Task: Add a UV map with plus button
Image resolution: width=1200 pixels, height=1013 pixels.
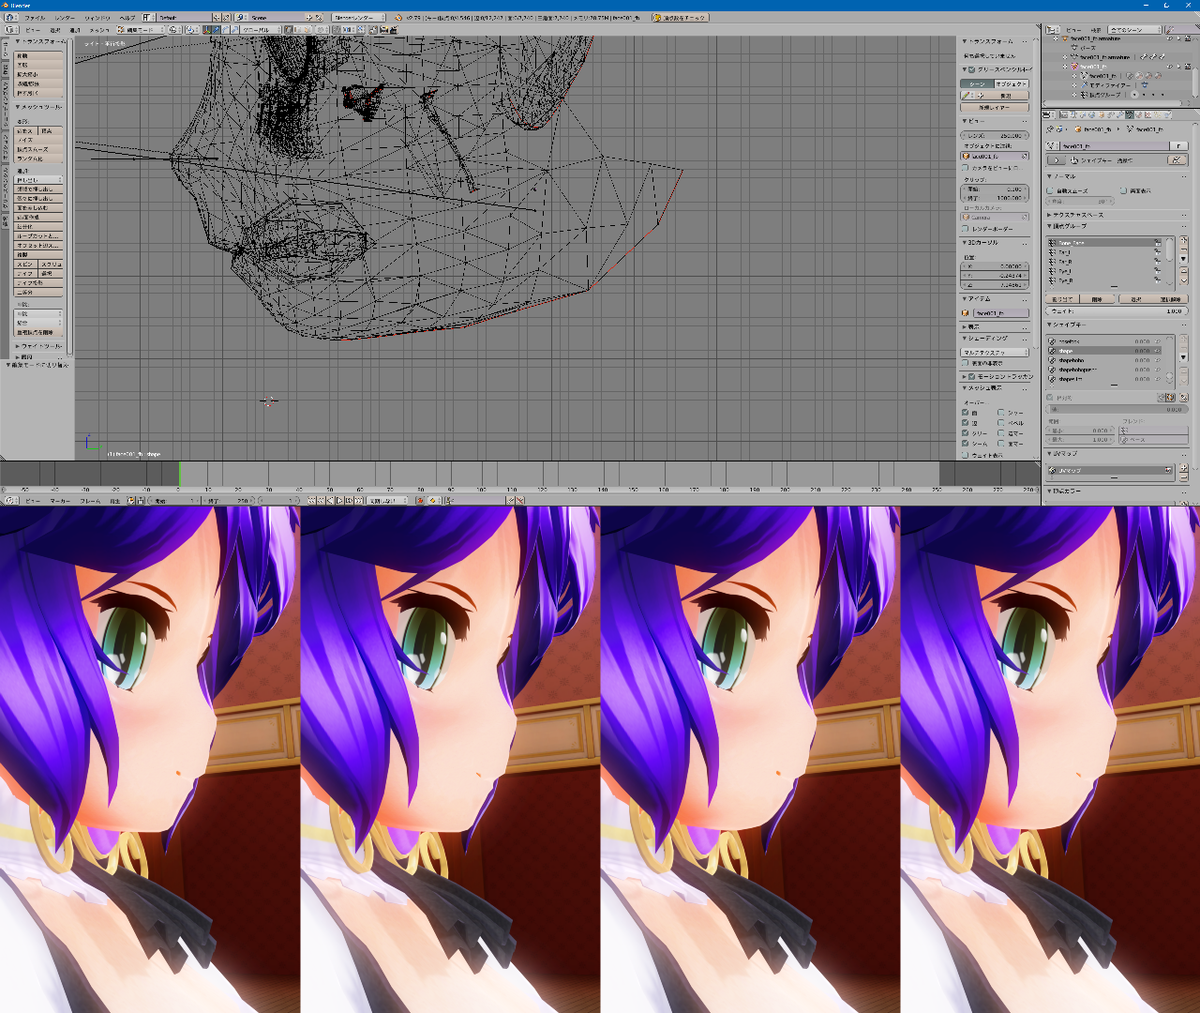Action: point(1184,467)
